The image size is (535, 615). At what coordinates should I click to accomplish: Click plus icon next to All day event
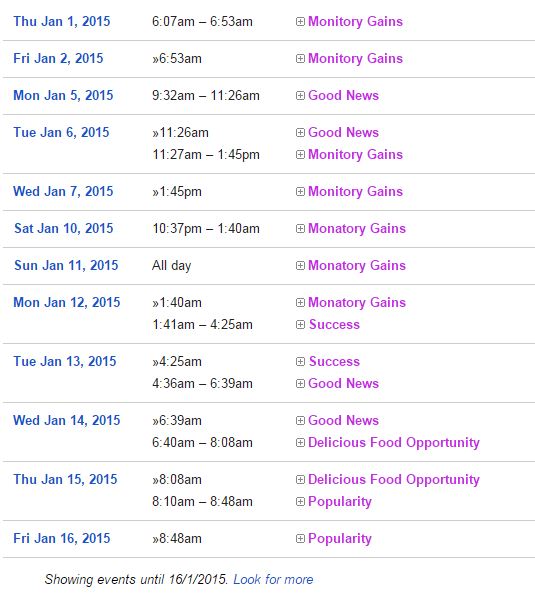300,266
